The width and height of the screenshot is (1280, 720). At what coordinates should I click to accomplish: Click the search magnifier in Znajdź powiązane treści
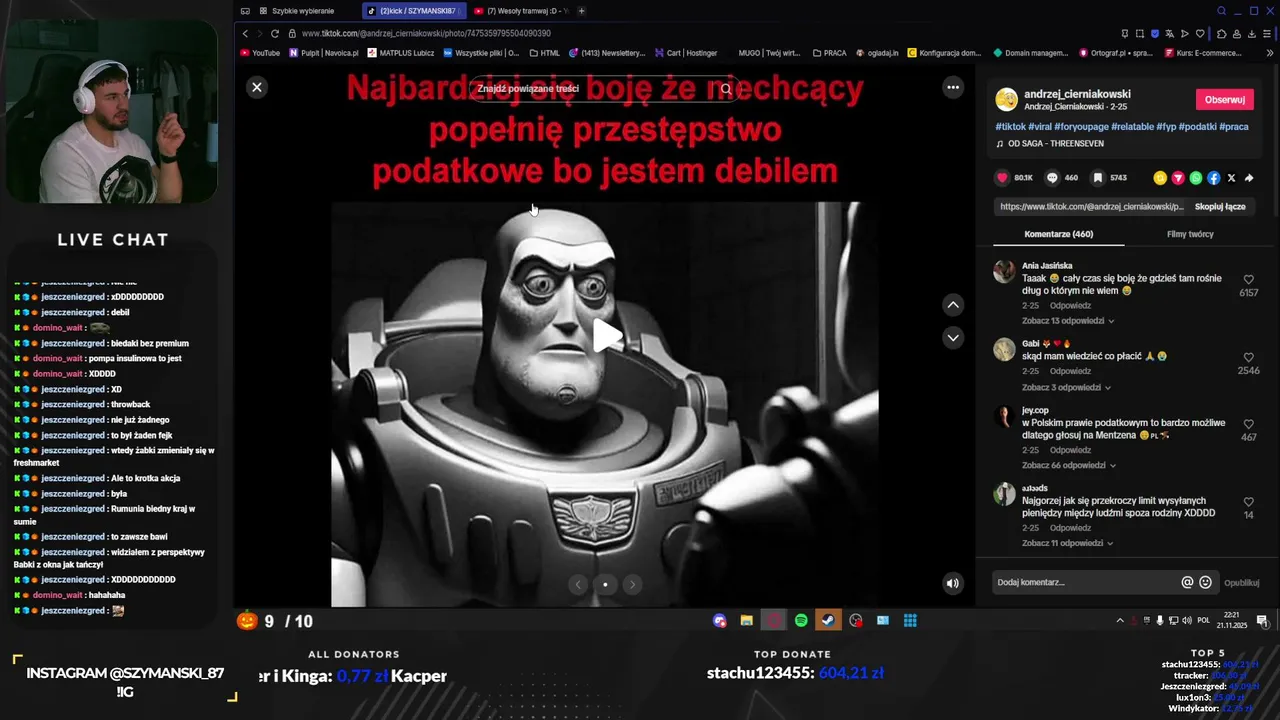(x=726, y=88)
